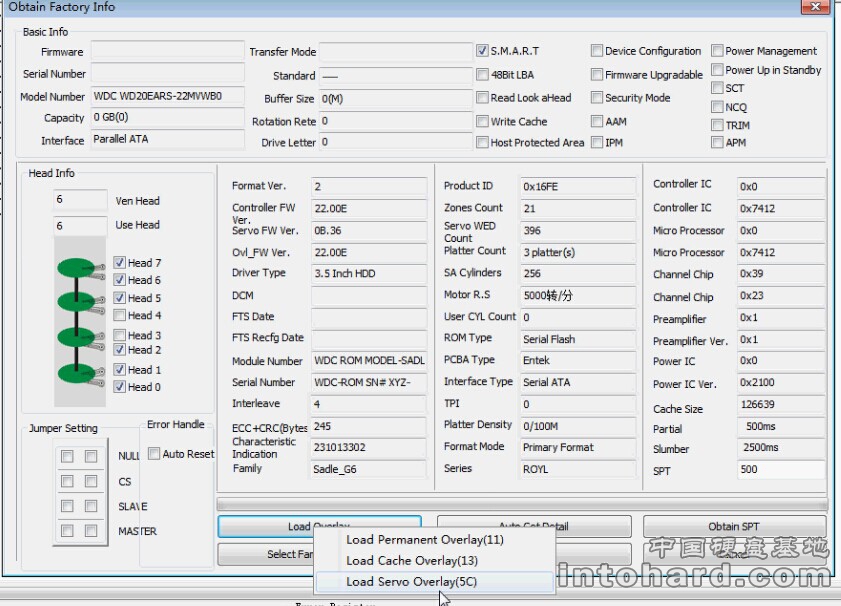Click the Platter Count field
This screenshot has height=606, width=841.
click(578, 252)
